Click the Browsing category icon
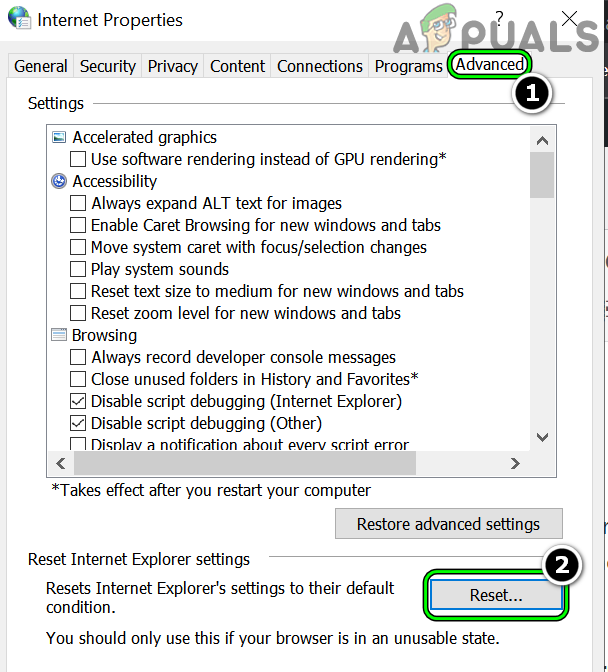608x672 pixels. point(59,335)
